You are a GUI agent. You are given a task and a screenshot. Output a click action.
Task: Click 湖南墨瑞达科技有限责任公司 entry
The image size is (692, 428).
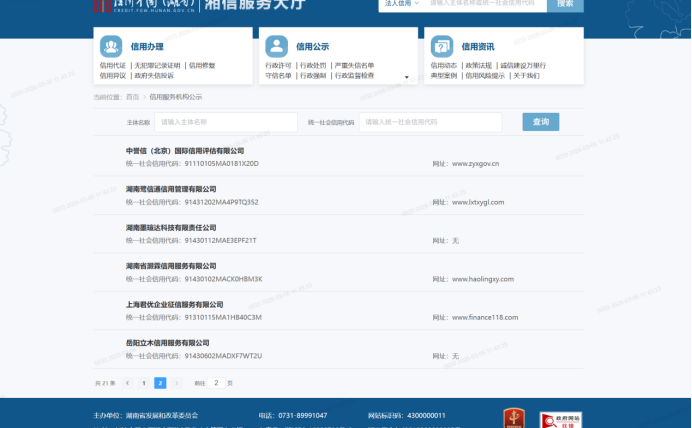(171, 228)
